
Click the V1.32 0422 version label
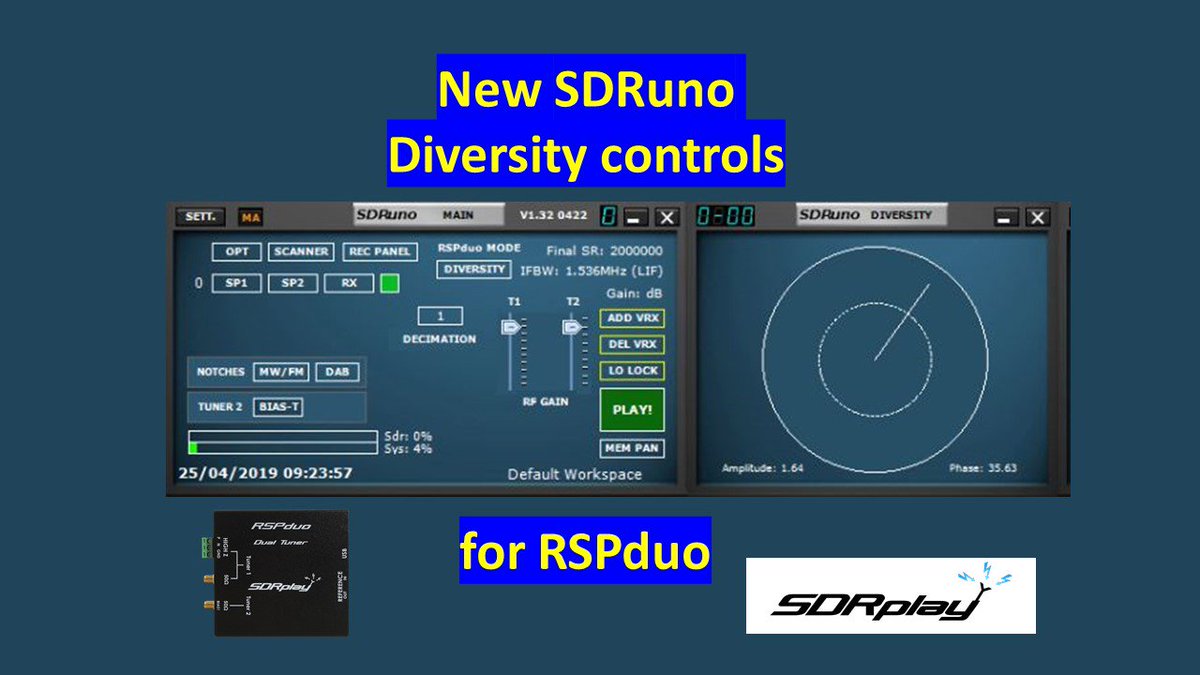click(555, 215)
